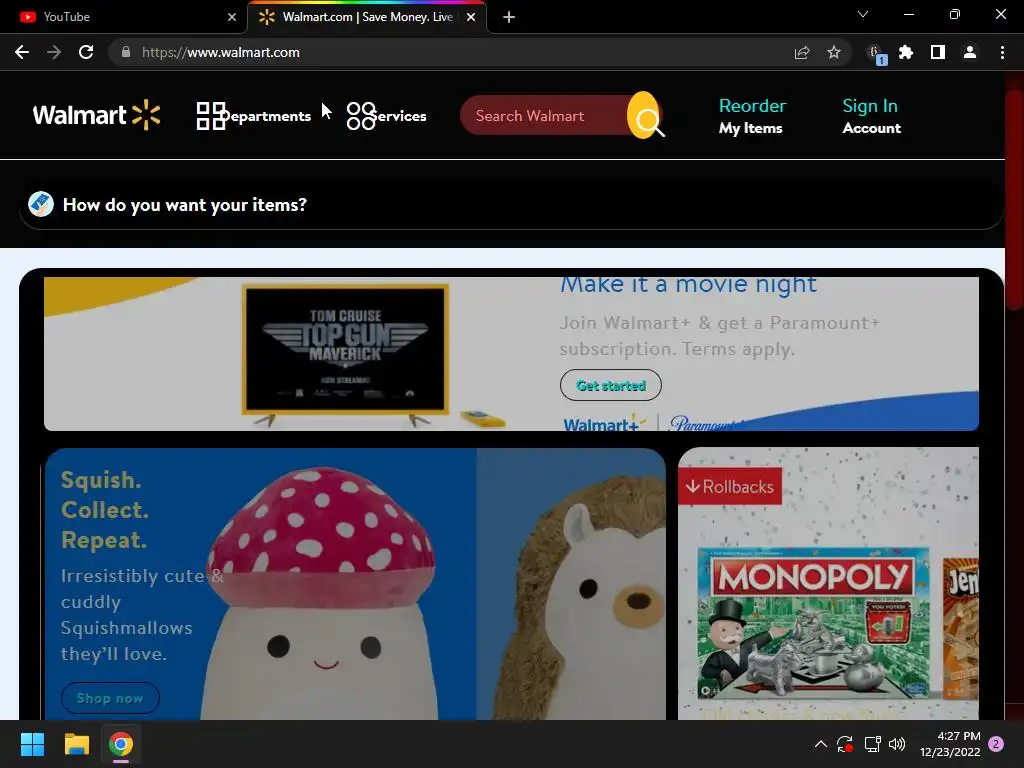The height and width of the screenshot is (768, 1024).
Task: Click the Rollbacks red badge
Action: click(x=729, y=487)
